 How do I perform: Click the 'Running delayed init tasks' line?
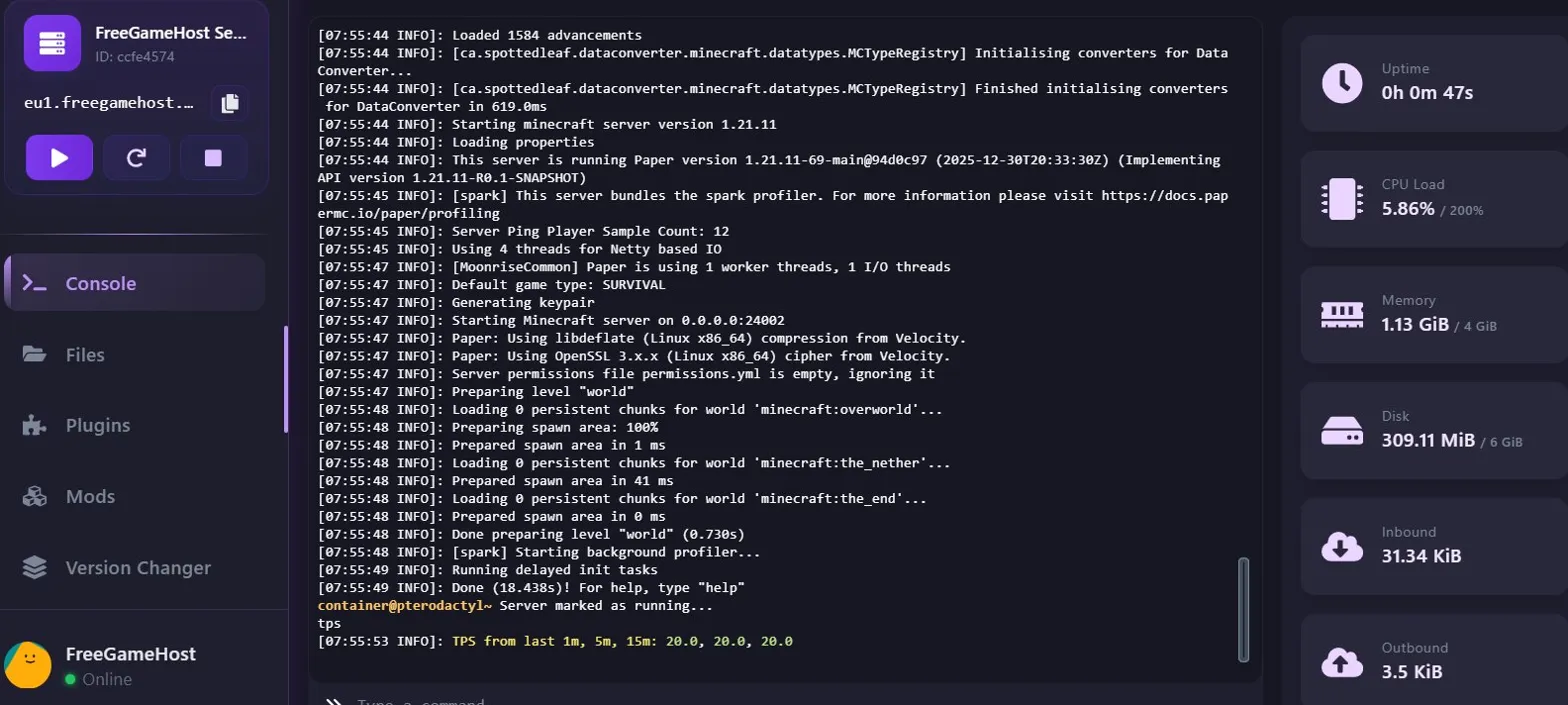(488, 570)
